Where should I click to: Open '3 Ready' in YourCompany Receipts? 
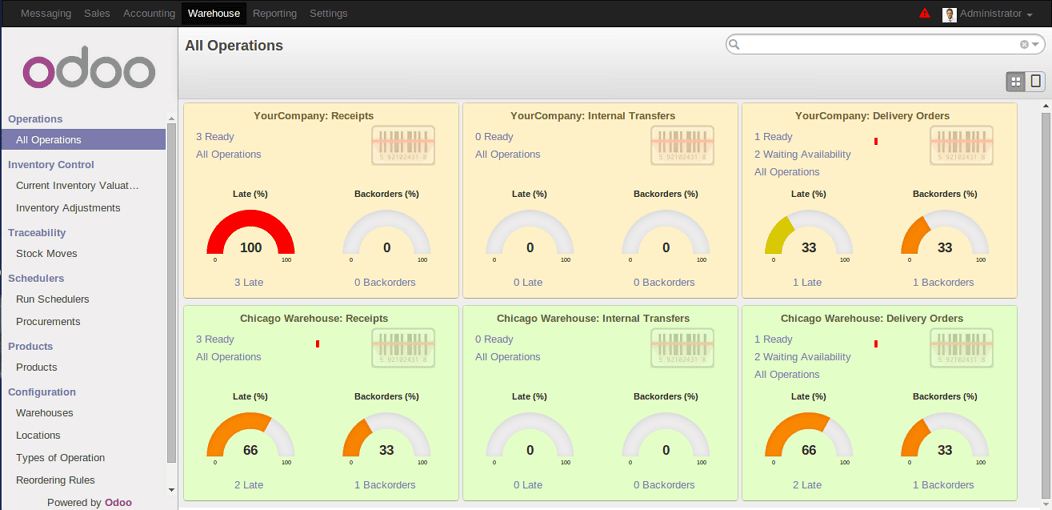click(x=215, y=137)
